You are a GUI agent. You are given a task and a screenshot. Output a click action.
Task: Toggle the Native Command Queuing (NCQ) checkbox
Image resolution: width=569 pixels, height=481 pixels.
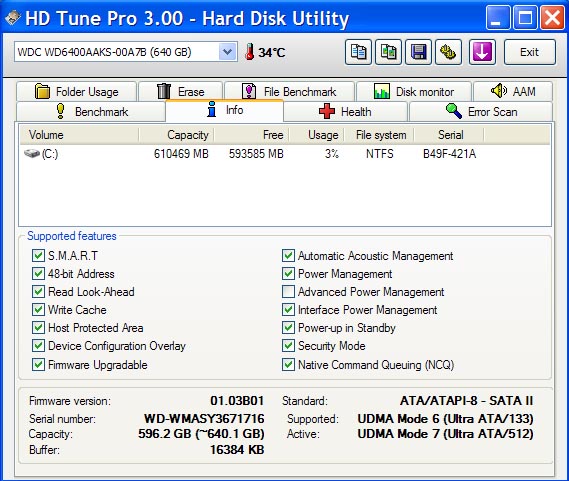pyautogui.click(x=288, y=364)
